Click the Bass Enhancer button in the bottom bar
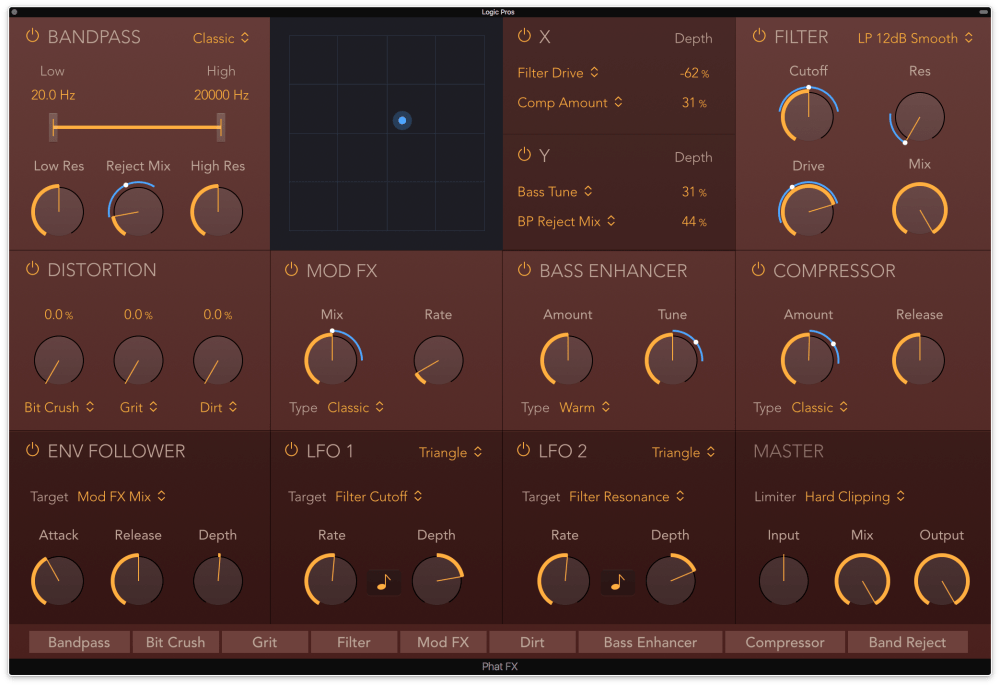The height and width of the screenshot is (686, 1000). [x=649, y=642]
